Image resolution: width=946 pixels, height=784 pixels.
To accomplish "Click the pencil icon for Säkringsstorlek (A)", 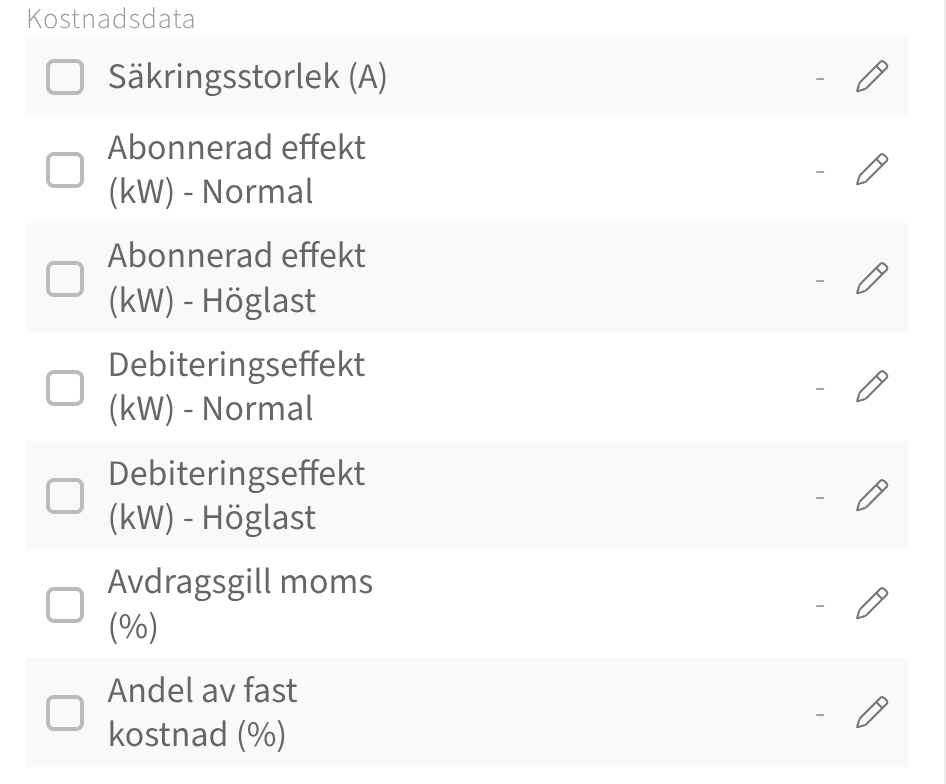I will [872, 76].
